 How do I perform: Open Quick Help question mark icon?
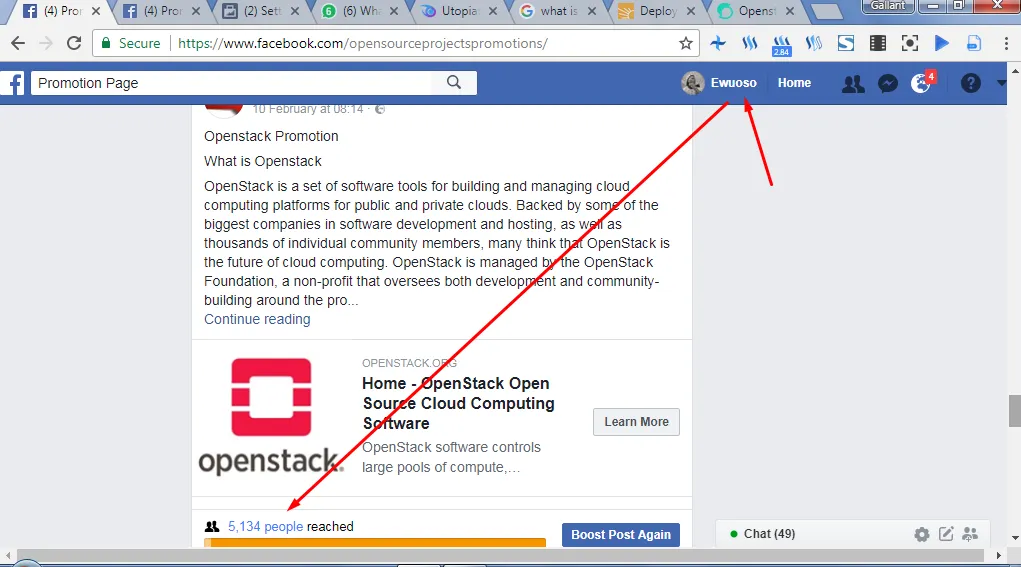[970, 83]
